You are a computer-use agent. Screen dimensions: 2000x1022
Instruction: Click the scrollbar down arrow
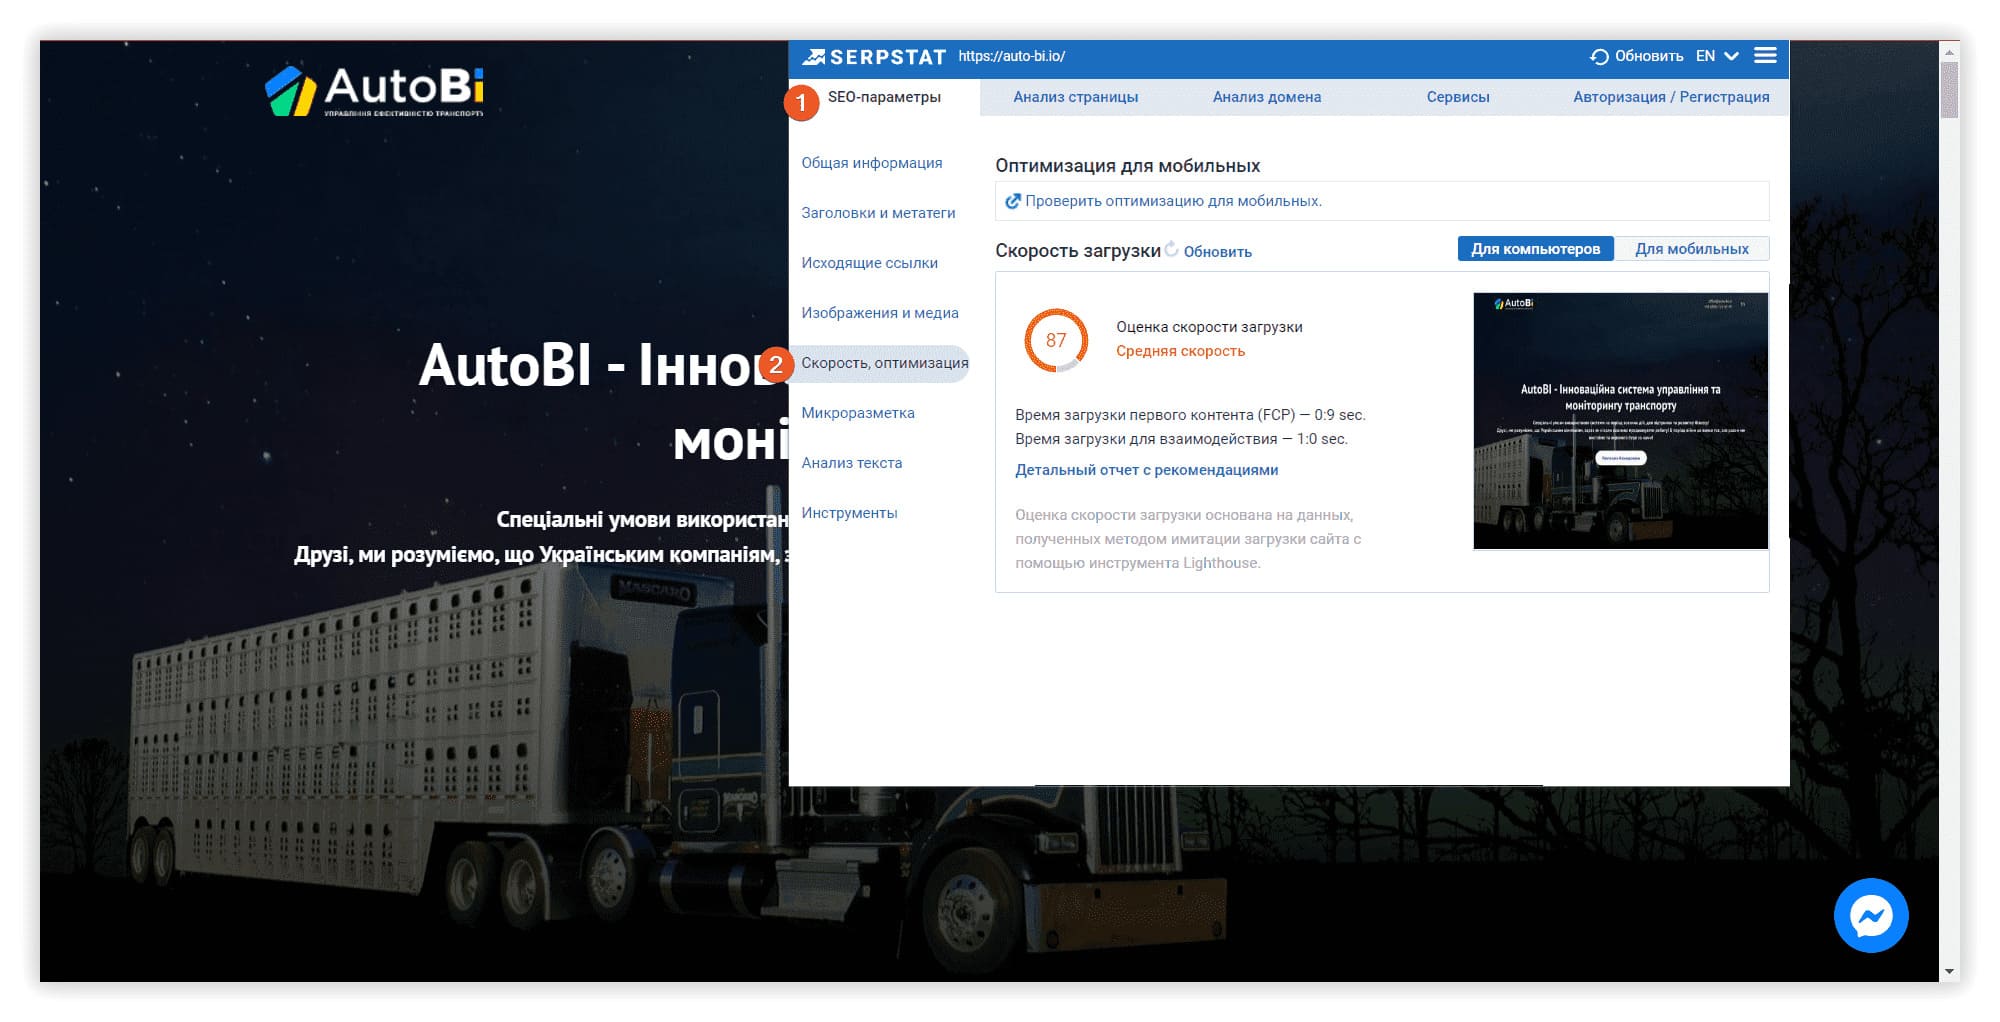click(x=1949, y=971)
